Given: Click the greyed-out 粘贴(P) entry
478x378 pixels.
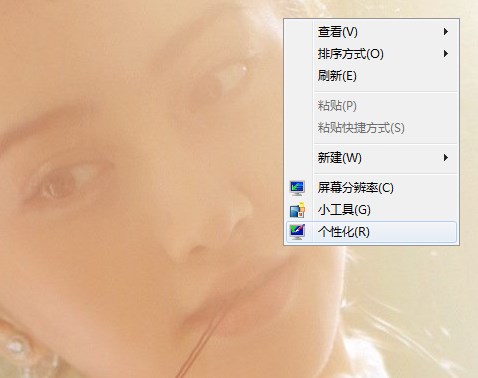Looking at the screenshot, I should pos(371,106).
